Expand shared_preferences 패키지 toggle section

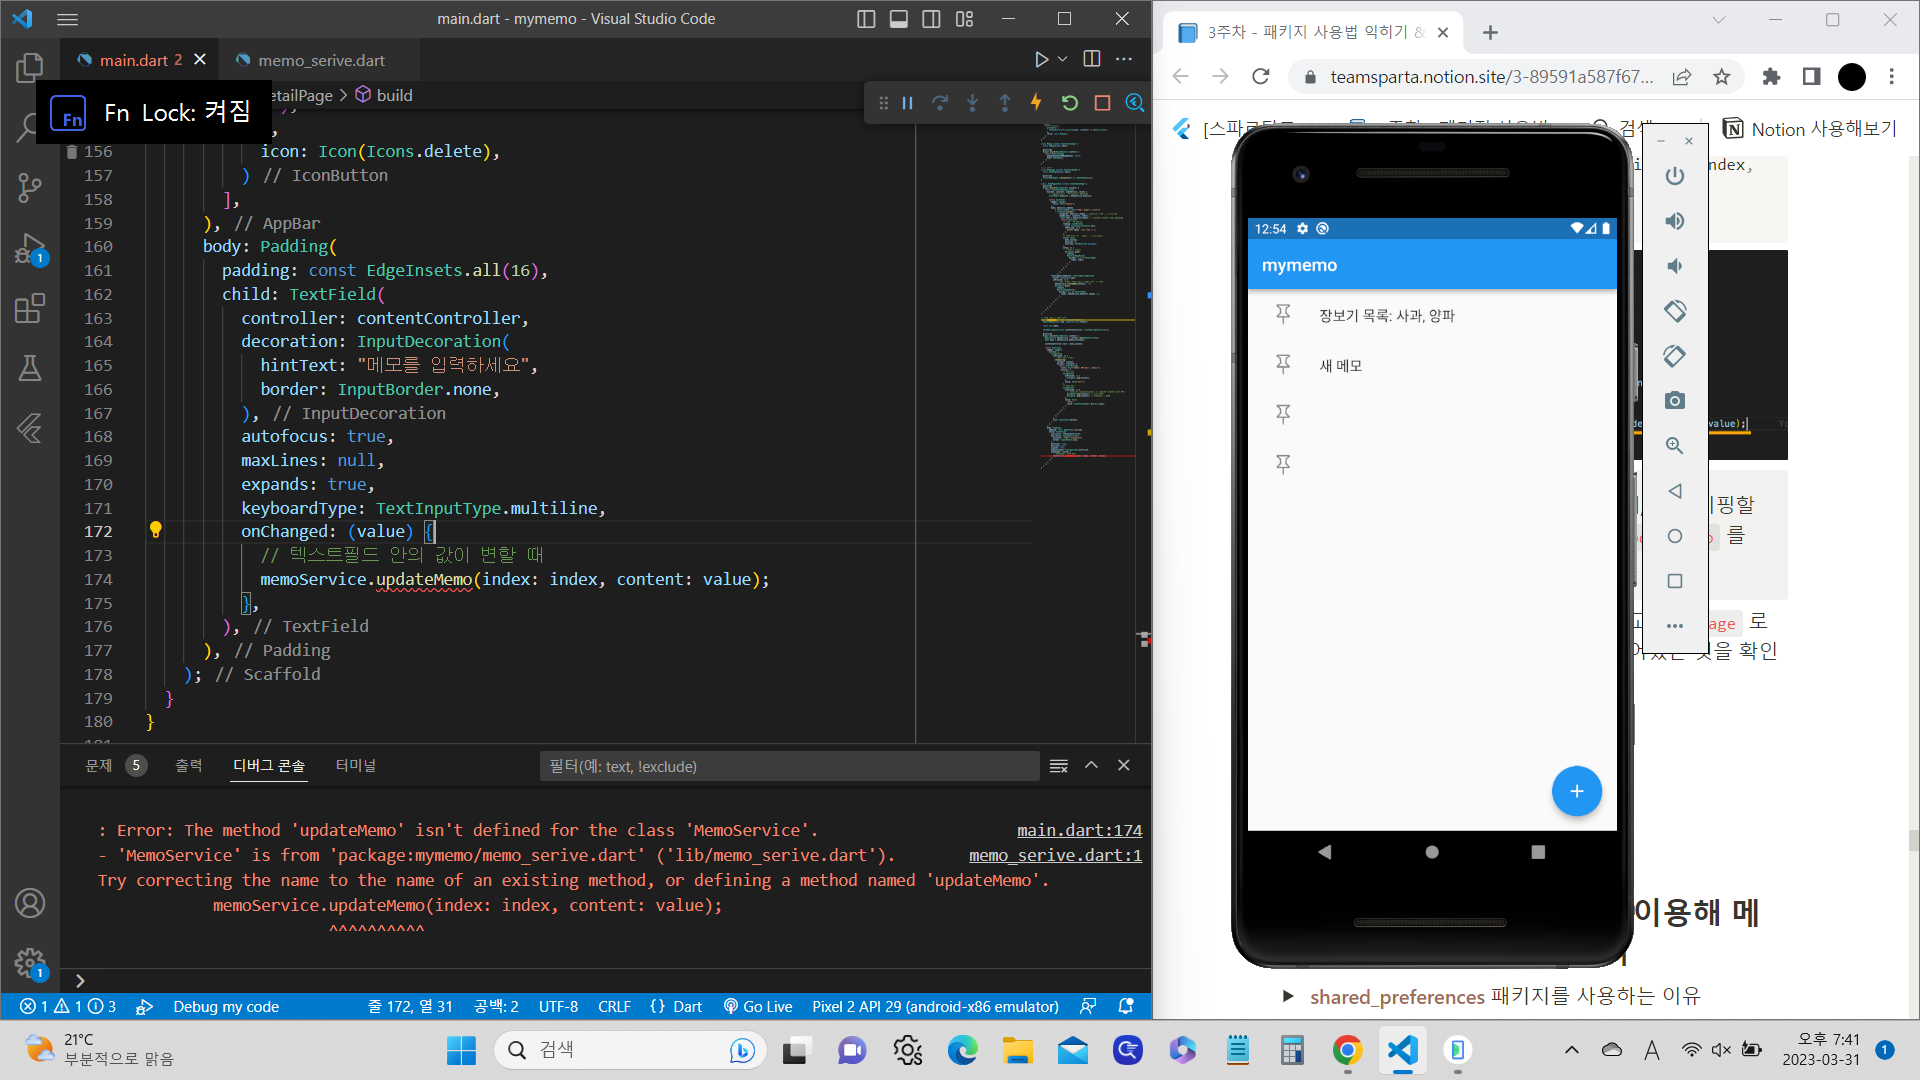tap(1288, 996)
